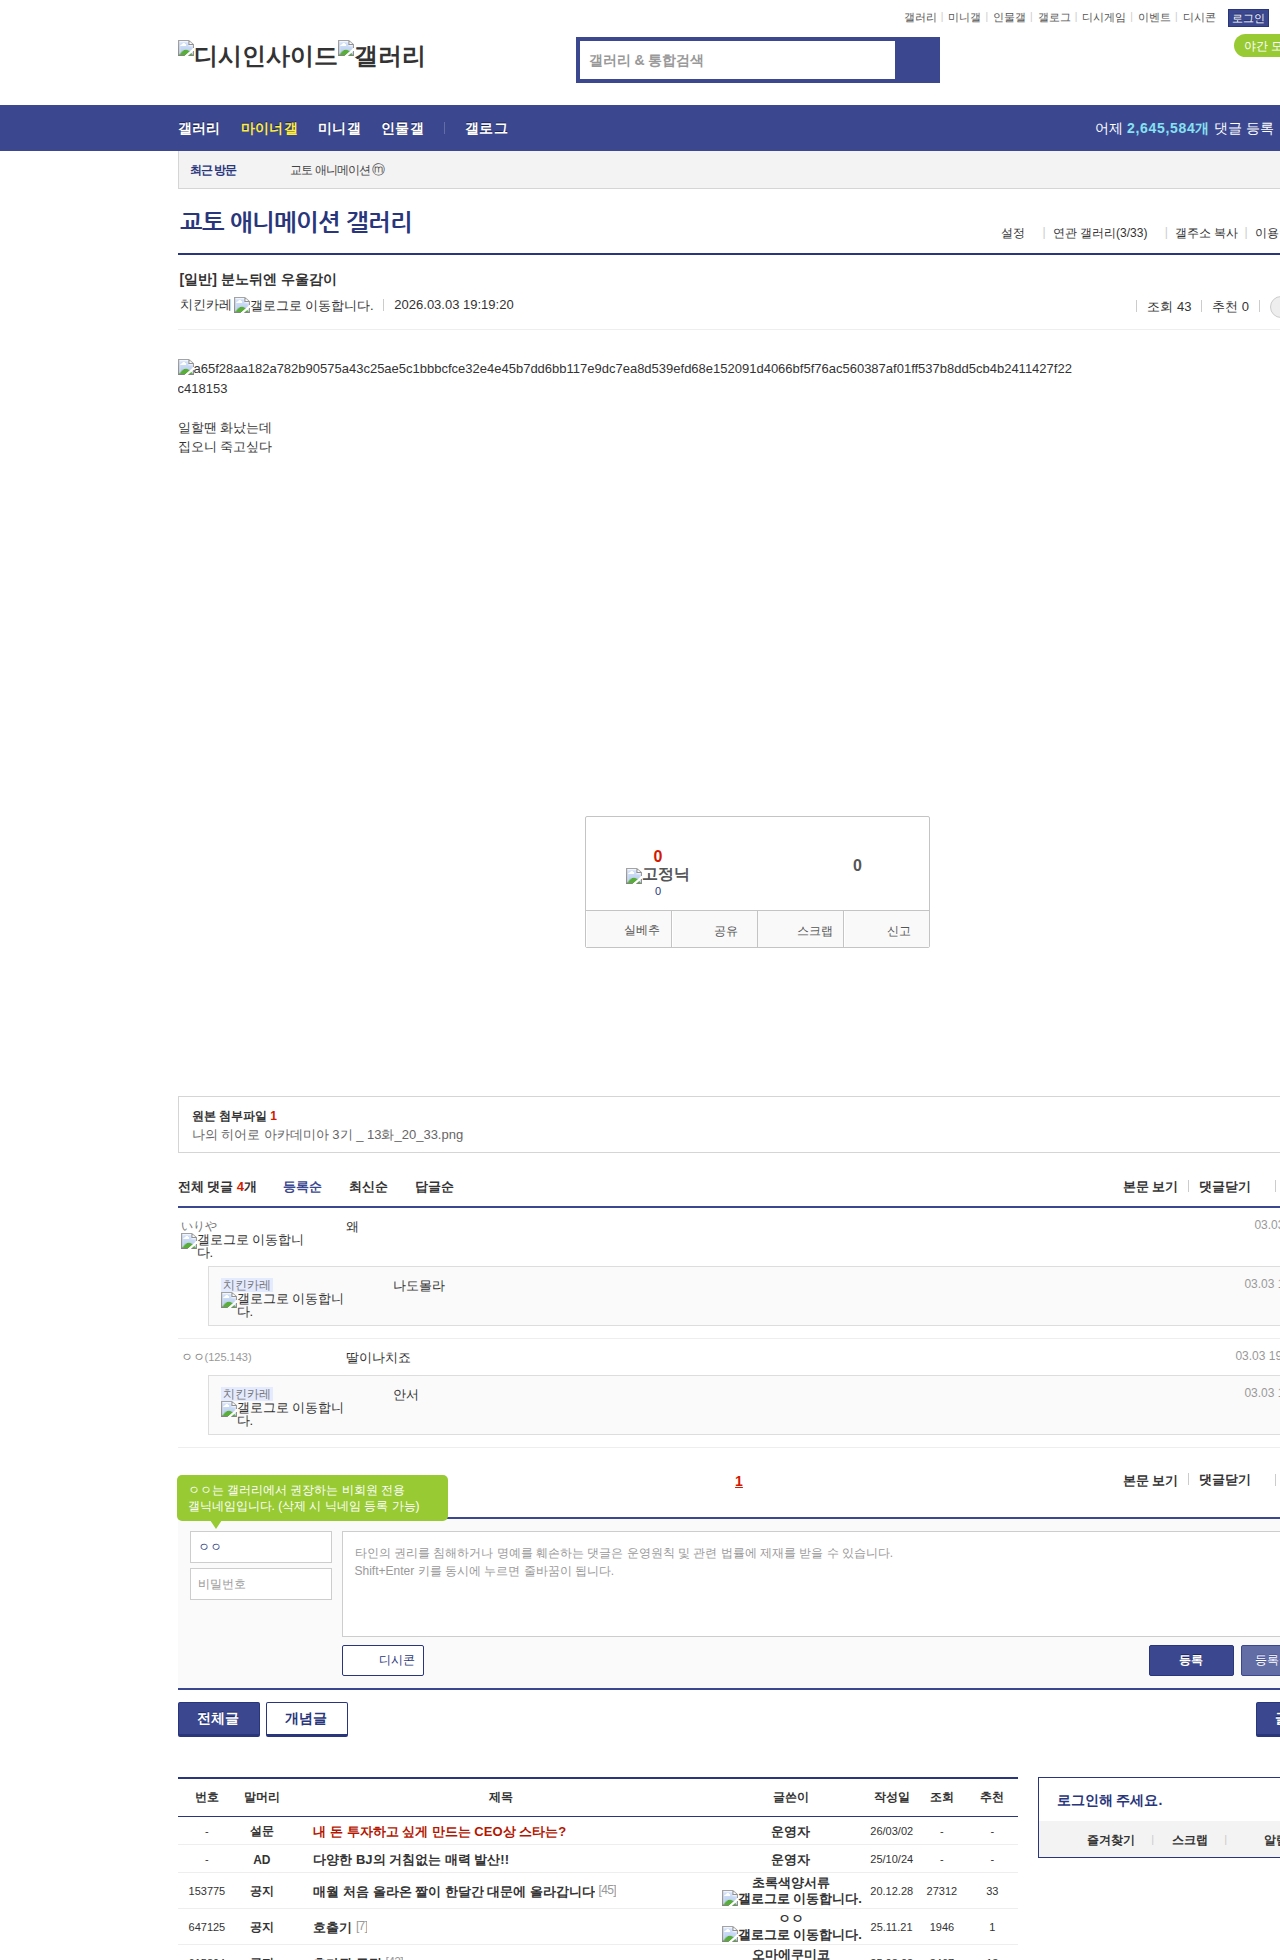Viewport: 1280px width, 1960px height.
Task: Click the broken attached image in the post body
Action: coord(625,378)
